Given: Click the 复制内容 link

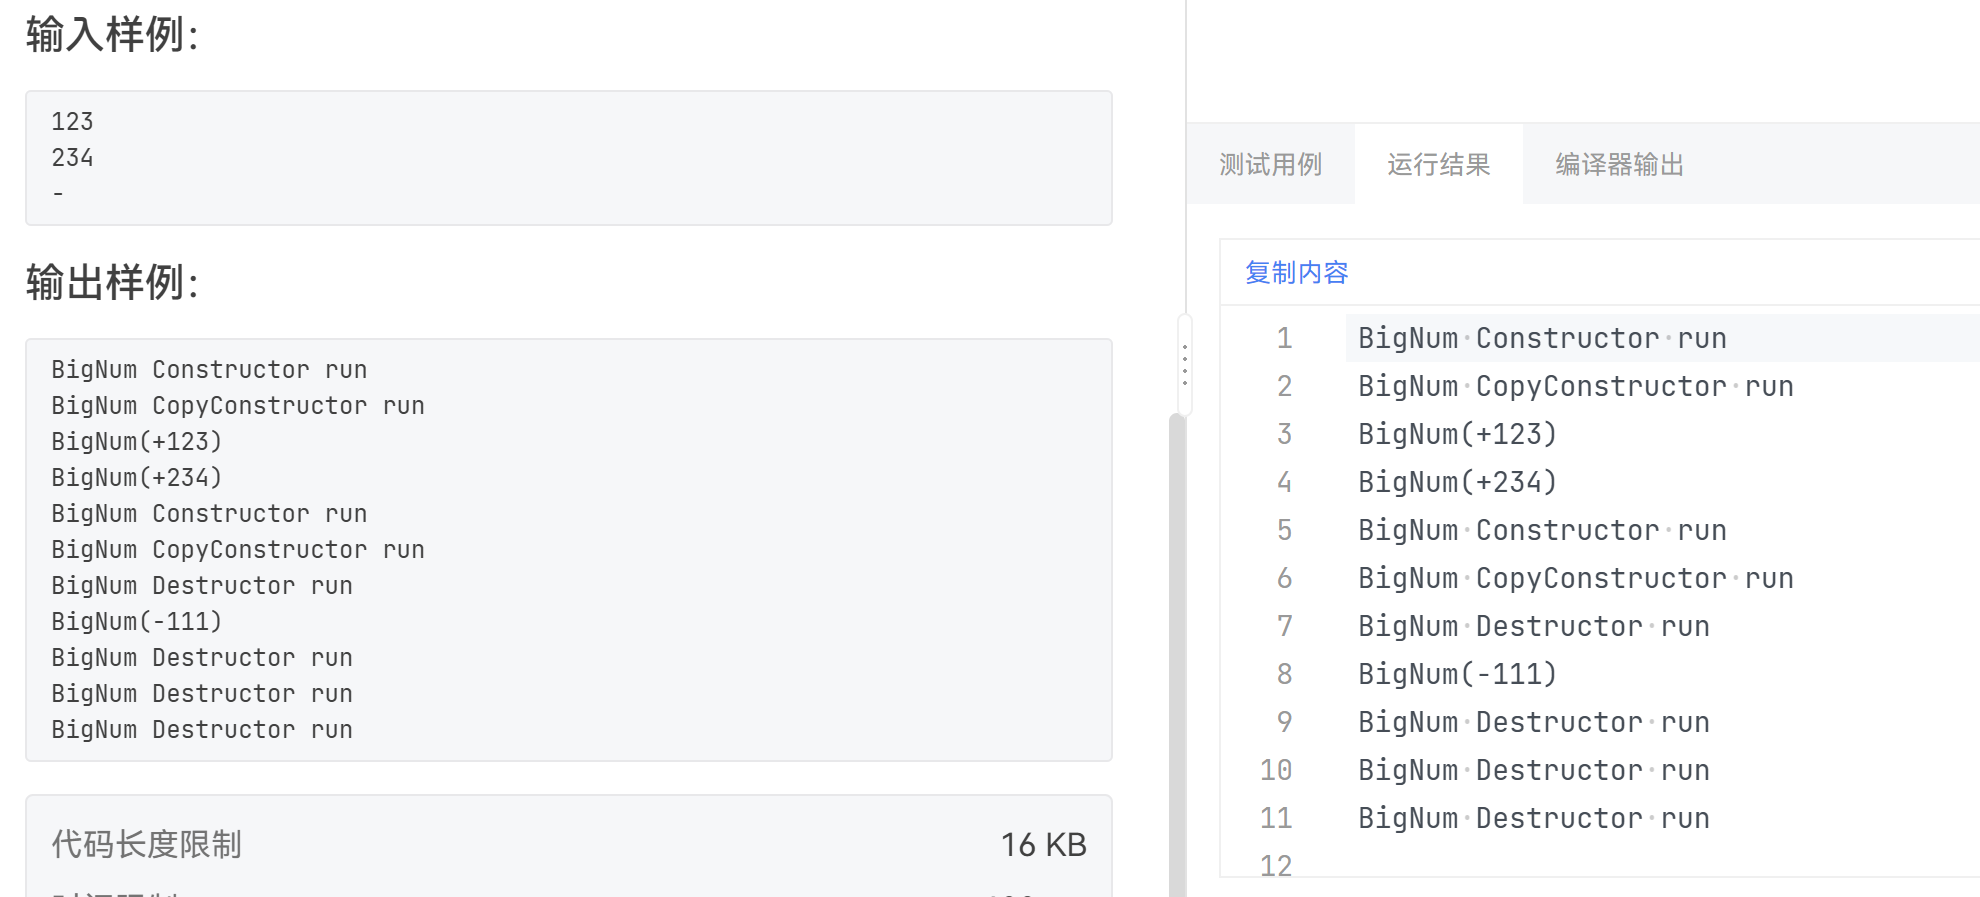Looking at the screenshot, I should [x=1296, y=272].
